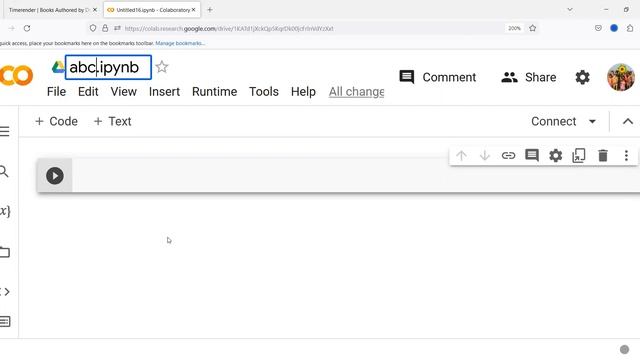This screenshot has height=360, width=640.
Task: Open the variables {x} sidebar panel
Action: click(x=5, y=211)
